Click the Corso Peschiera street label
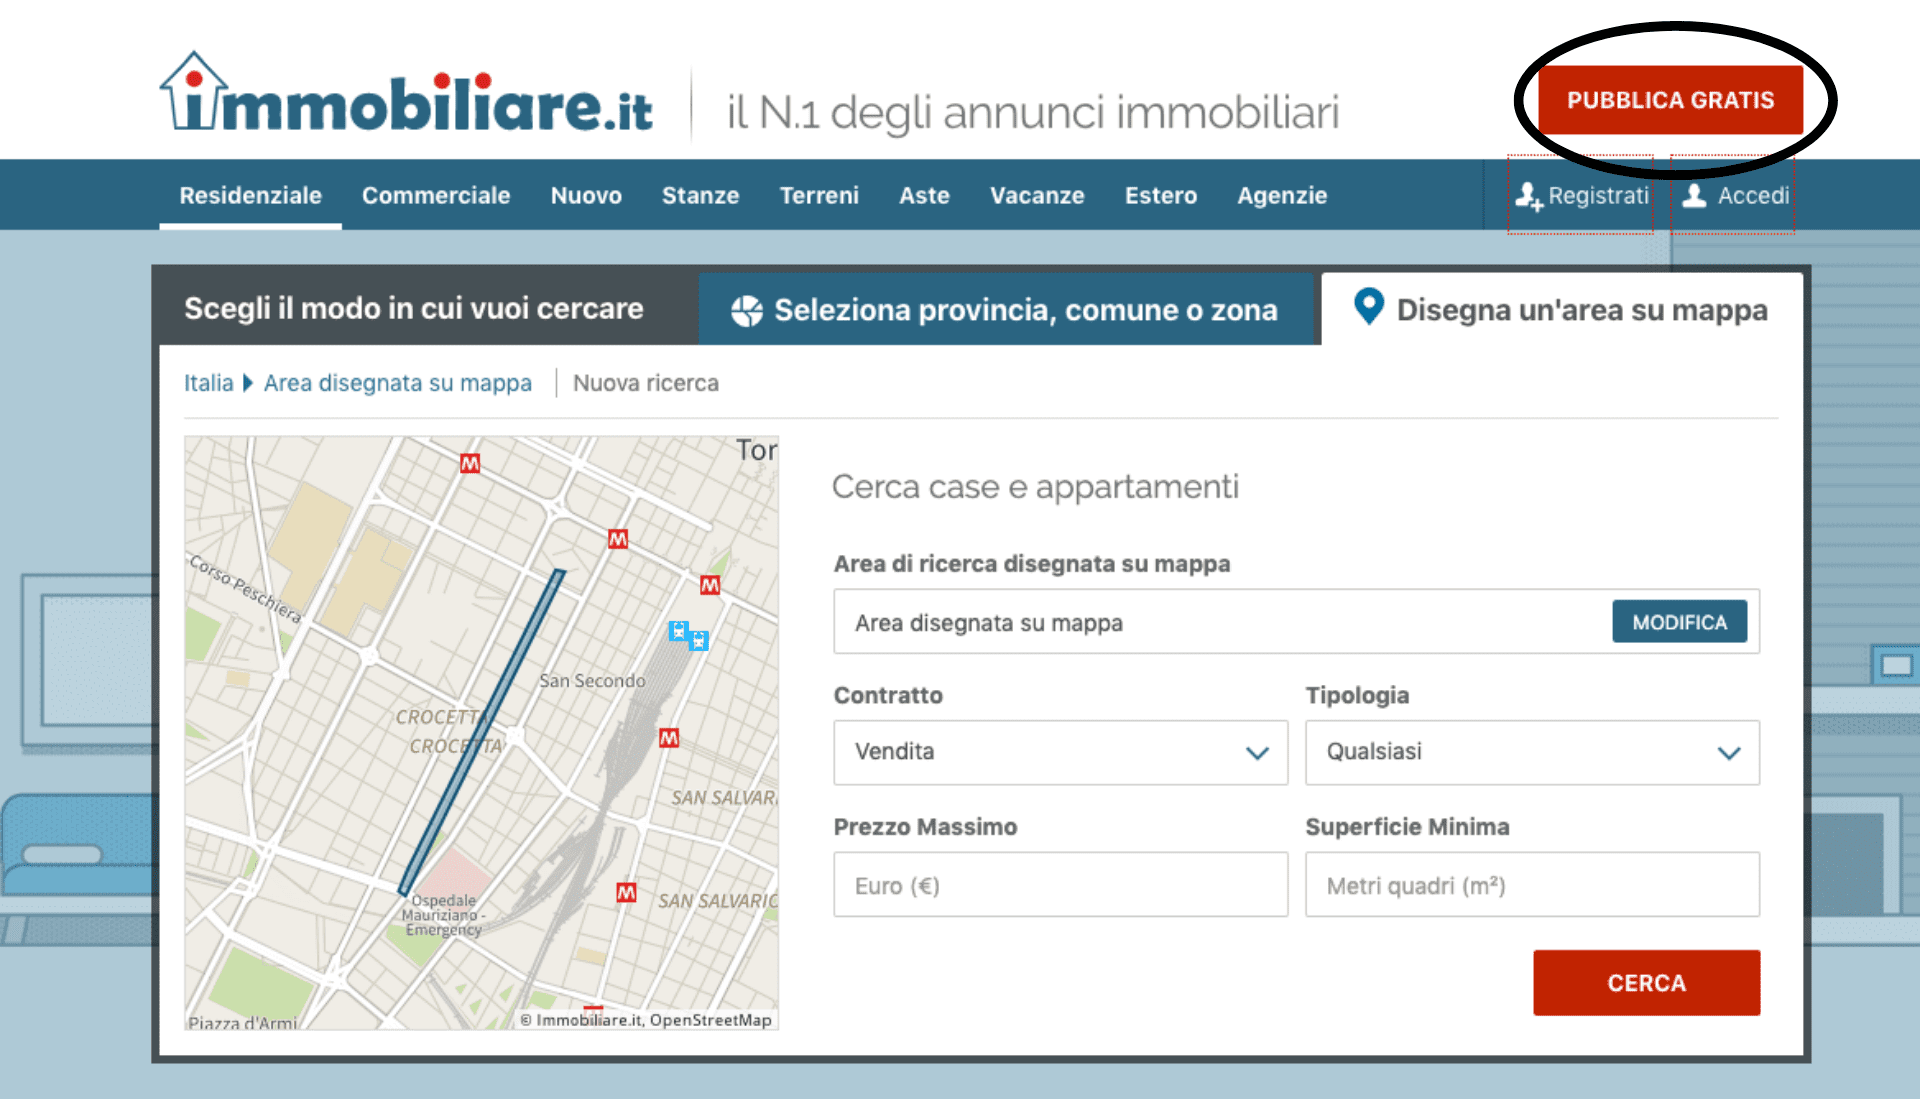The height and width of the screenshot is (1099, 1920). [x=245, y=589]
